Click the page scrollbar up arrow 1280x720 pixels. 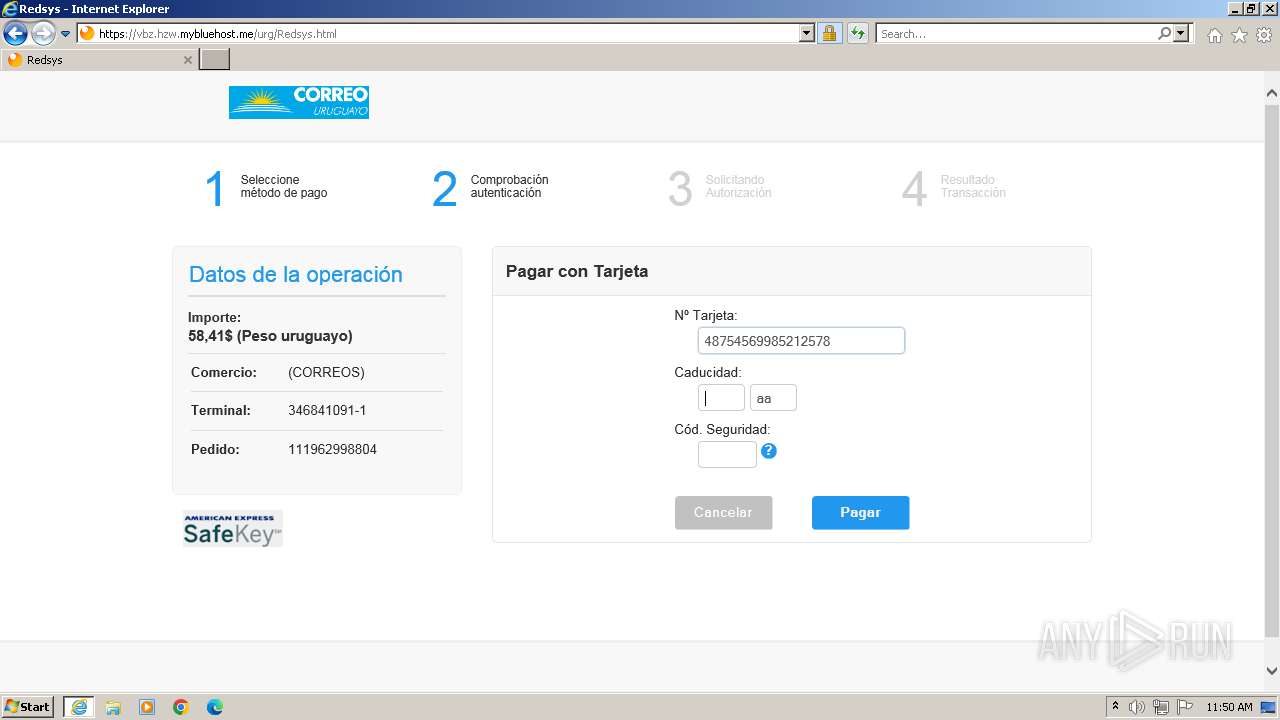tap(1271, 93)
